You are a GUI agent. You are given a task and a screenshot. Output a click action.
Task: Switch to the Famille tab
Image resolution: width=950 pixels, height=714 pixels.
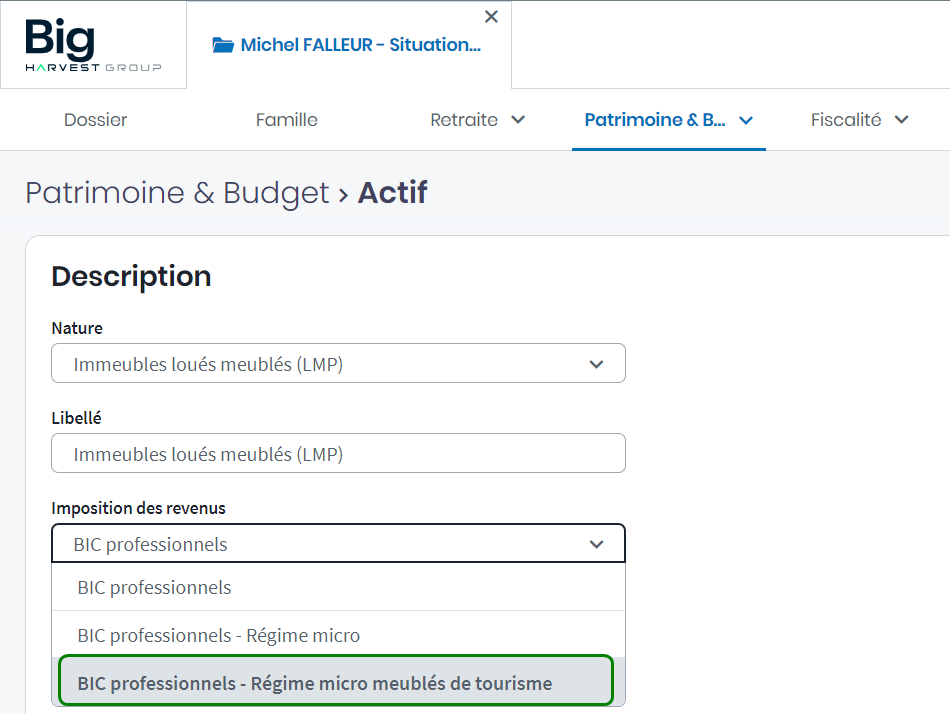pos(286,120)
